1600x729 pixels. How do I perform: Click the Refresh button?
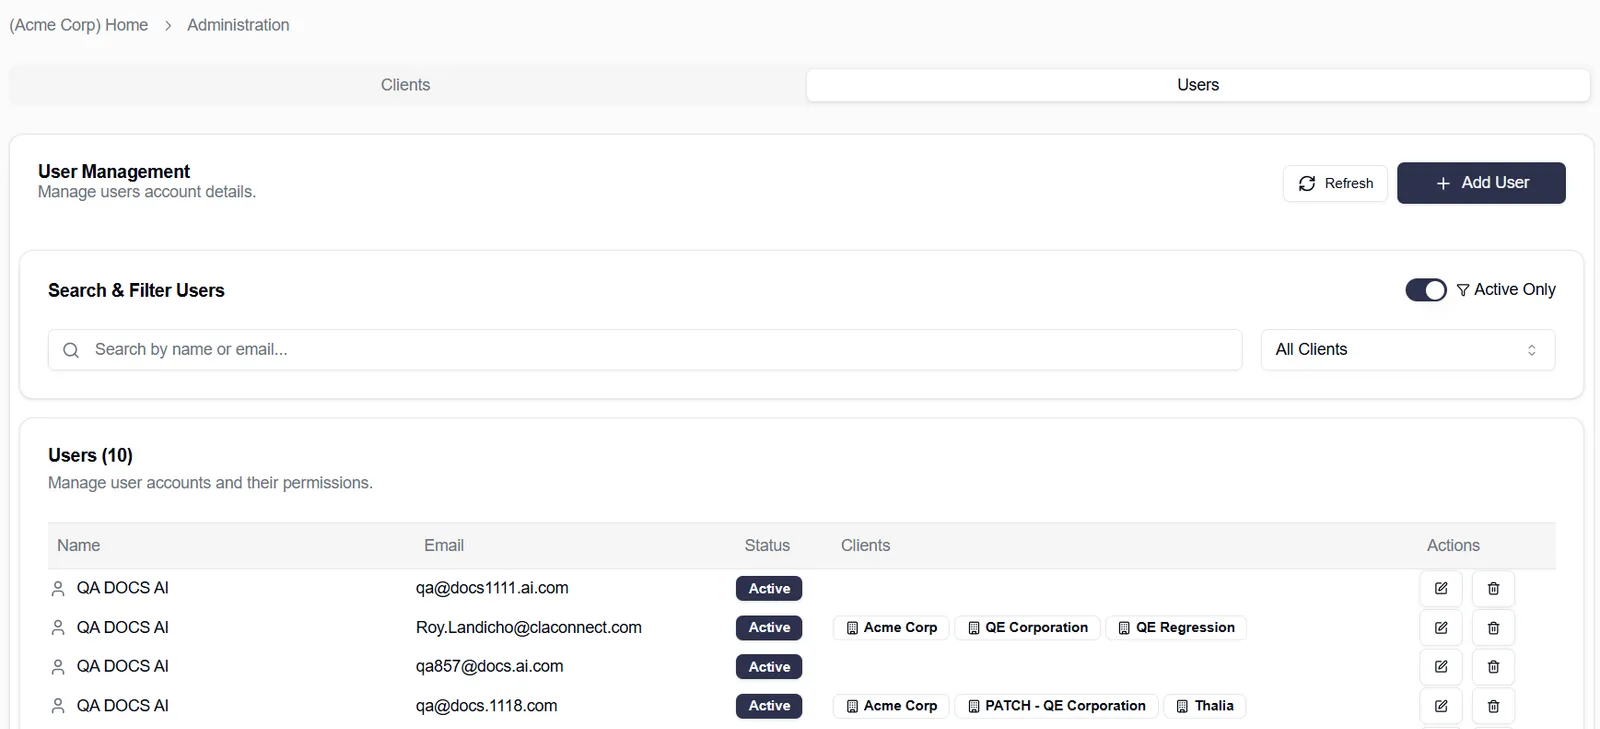point(1335,183)
